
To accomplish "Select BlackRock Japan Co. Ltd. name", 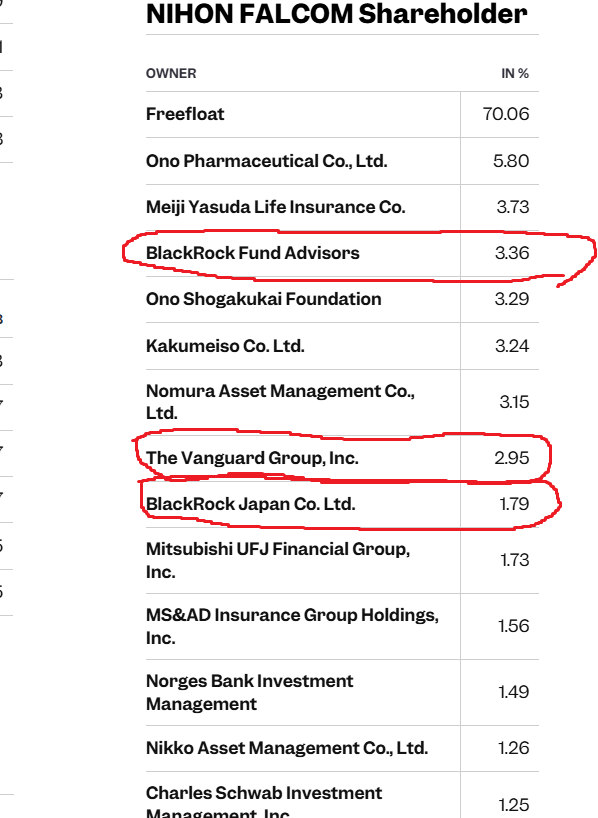I will [250, 504].
